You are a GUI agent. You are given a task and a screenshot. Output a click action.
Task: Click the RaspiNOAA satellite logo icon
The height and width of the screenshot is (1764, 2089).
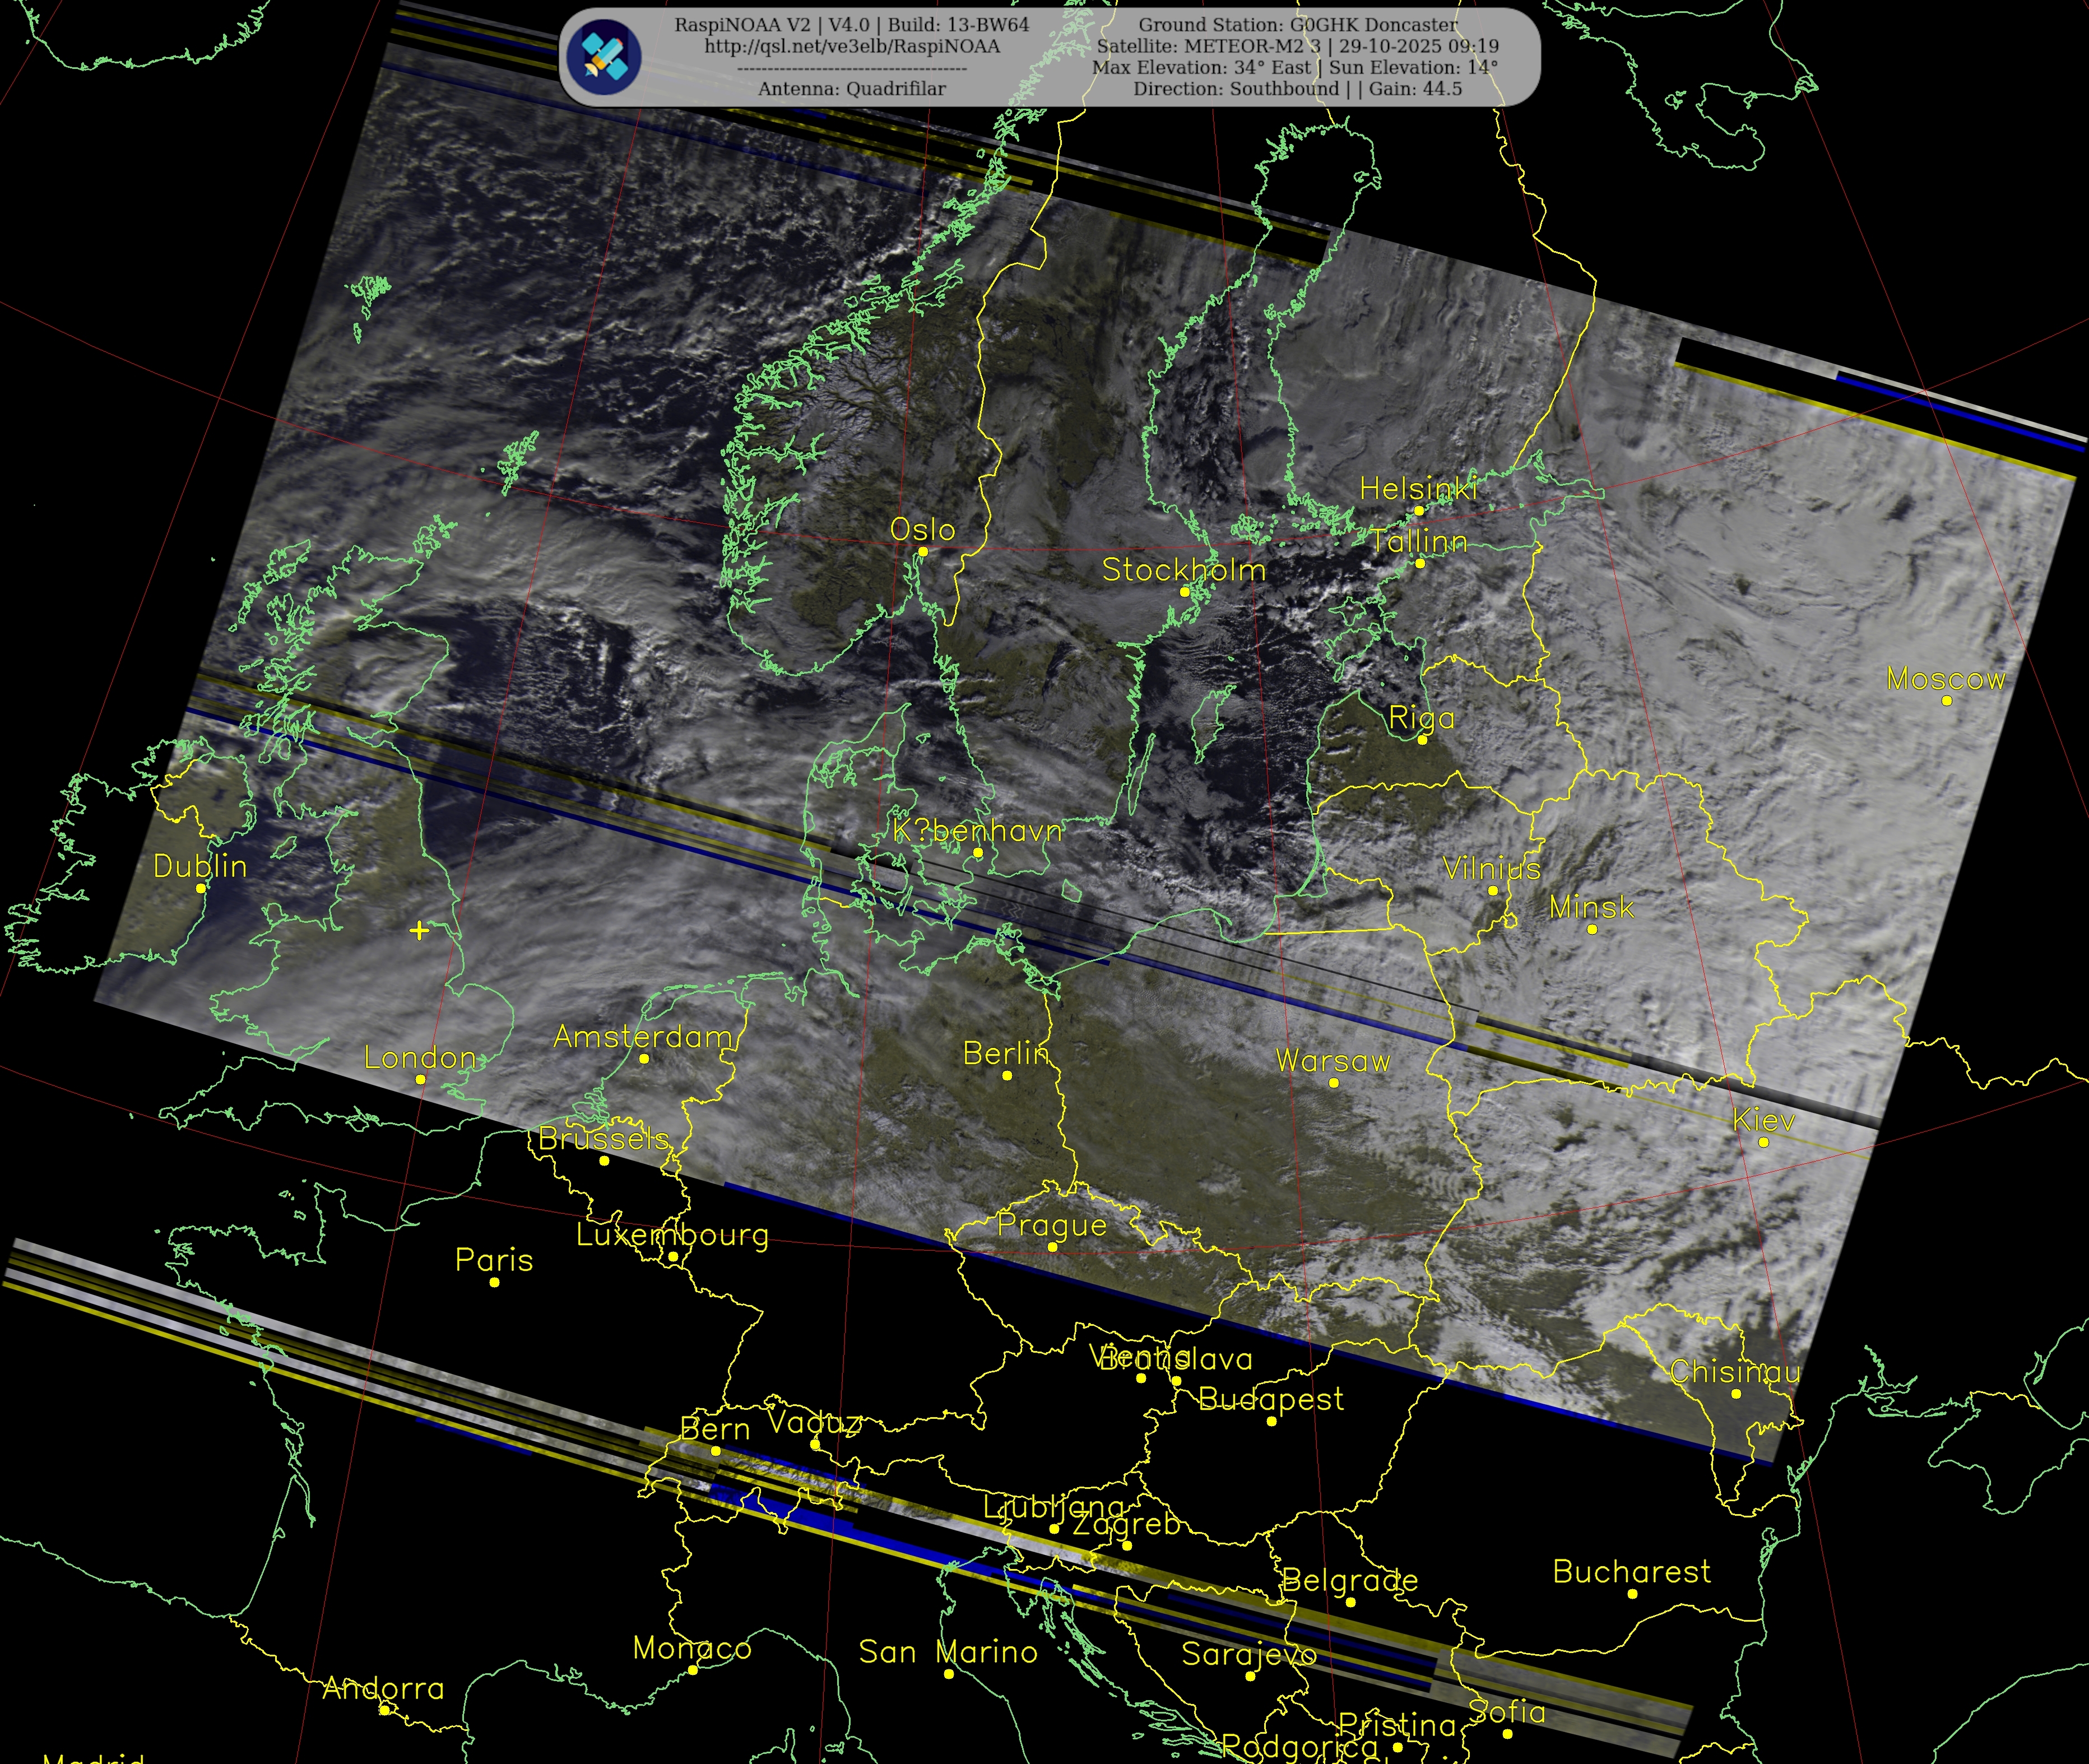pos(603,57)
